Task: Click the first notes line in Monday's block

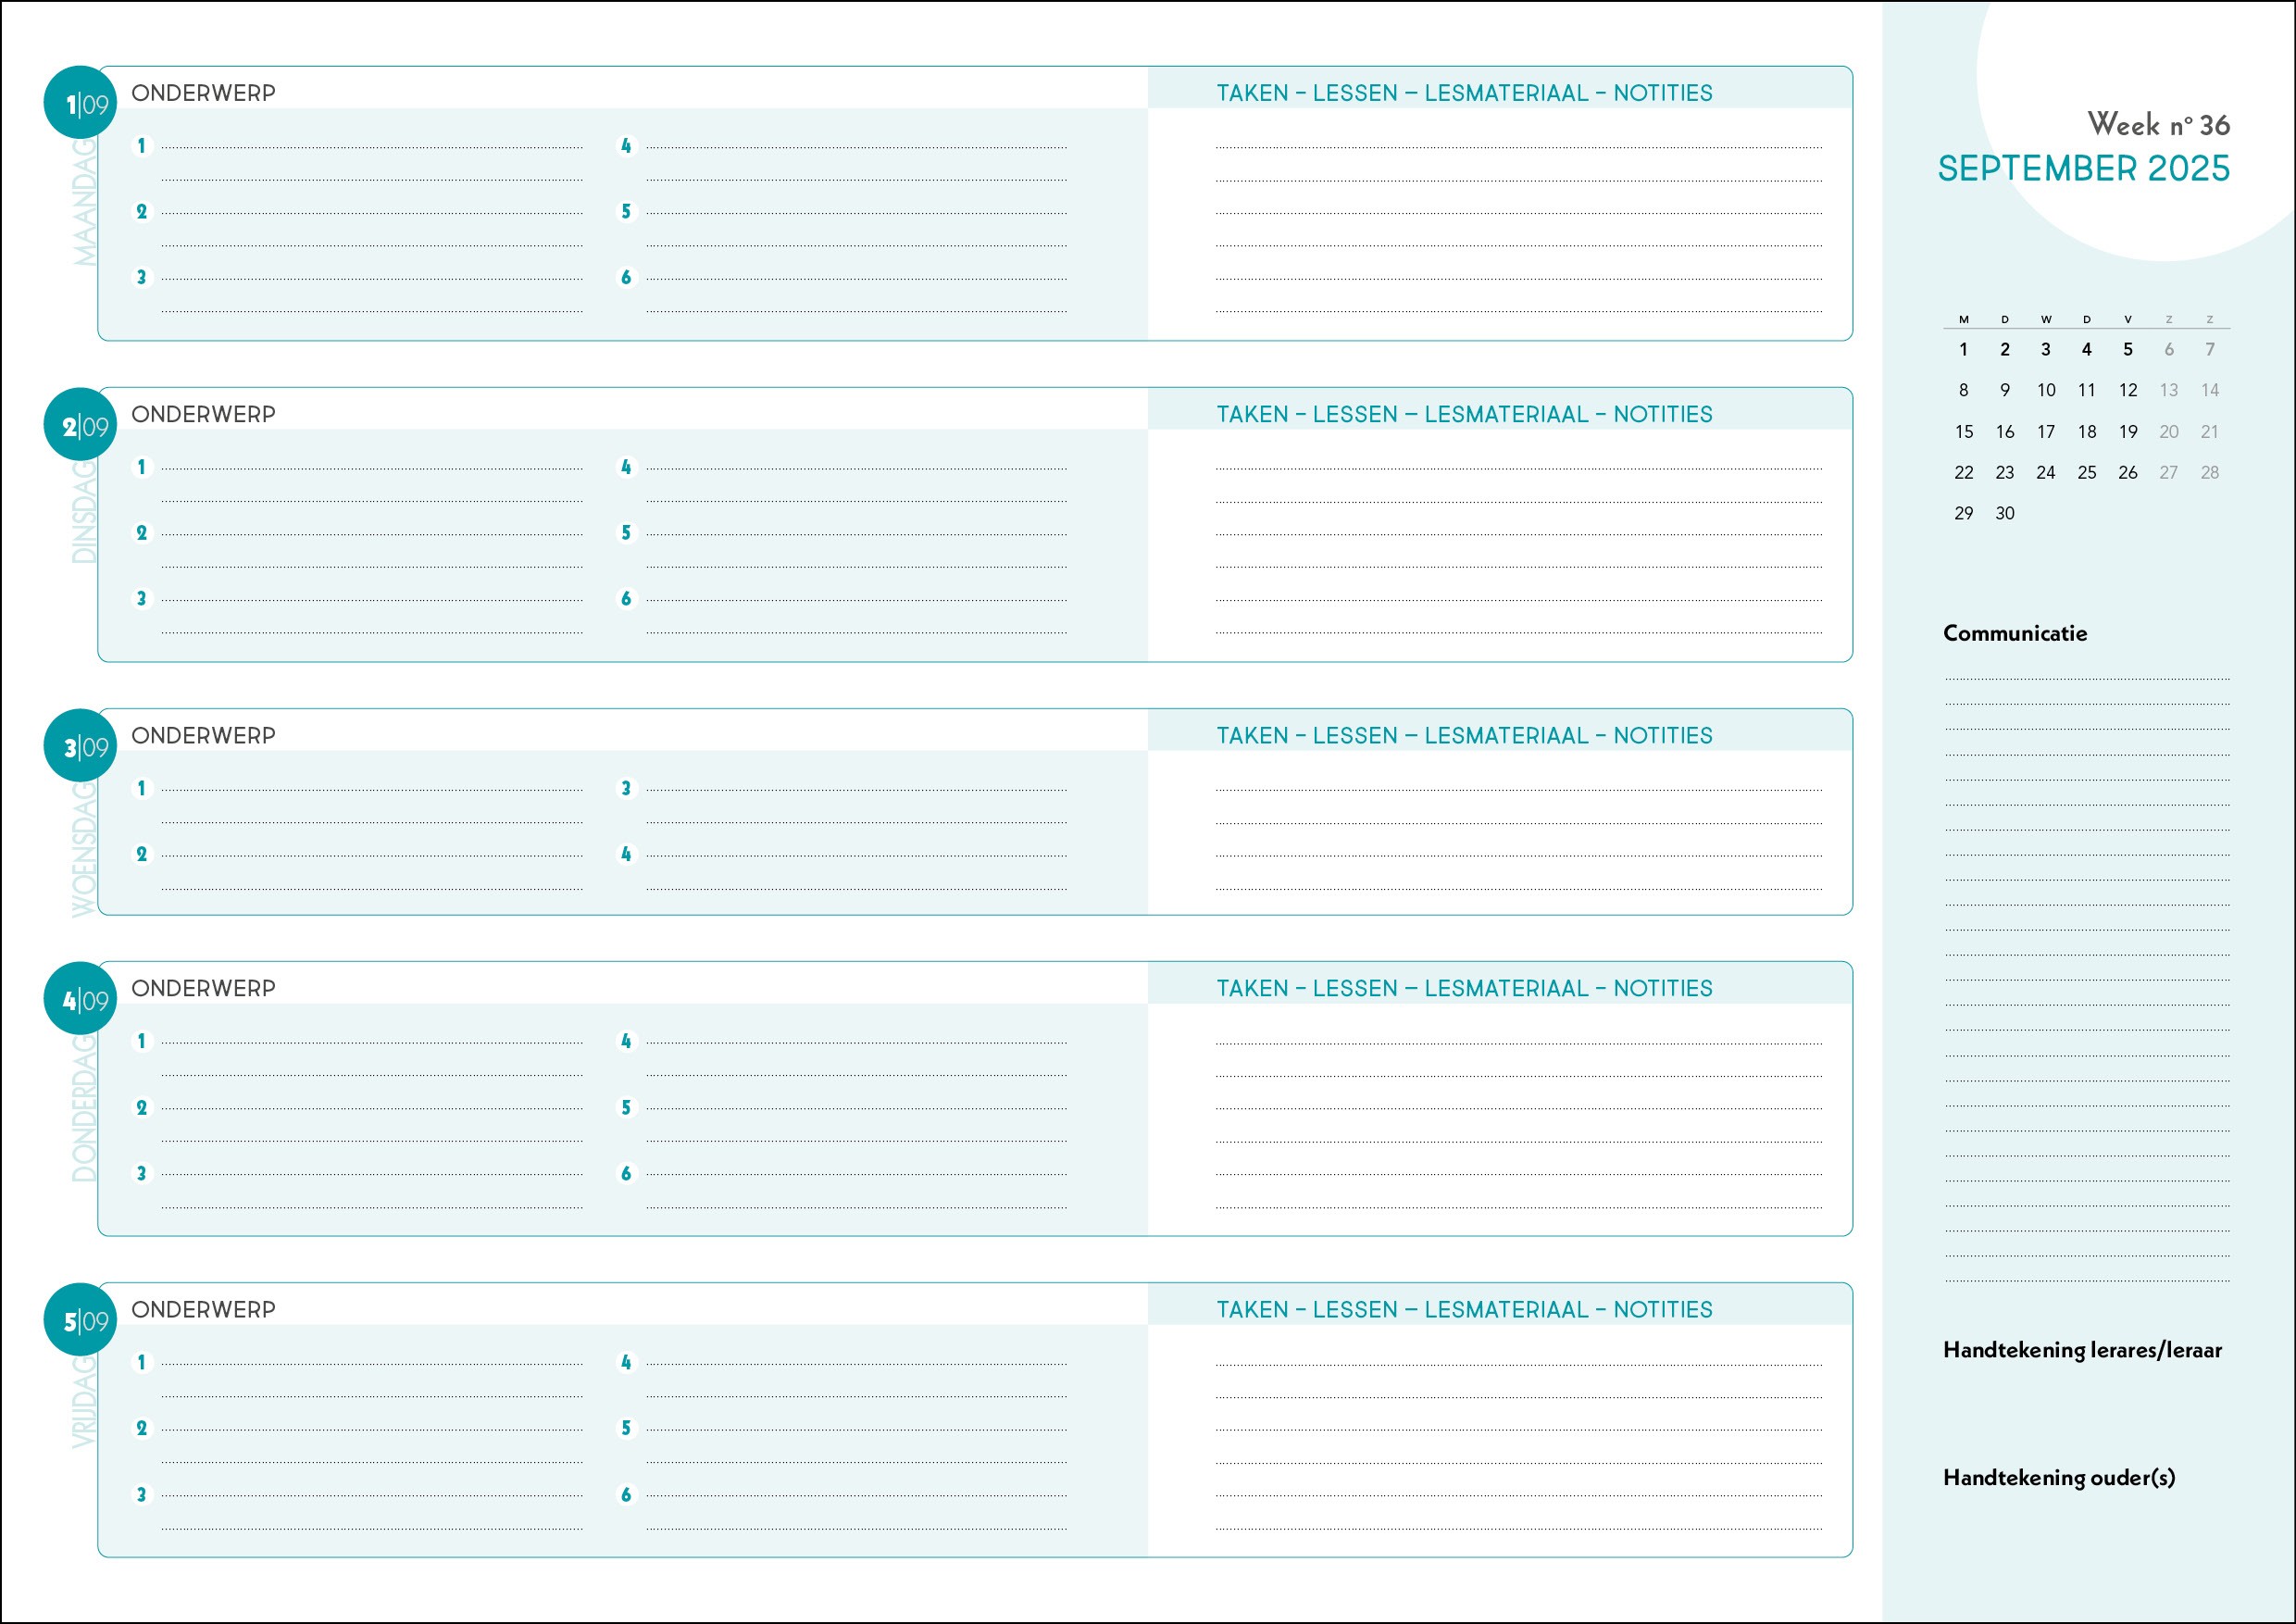Action: (x=1518, y=148)
